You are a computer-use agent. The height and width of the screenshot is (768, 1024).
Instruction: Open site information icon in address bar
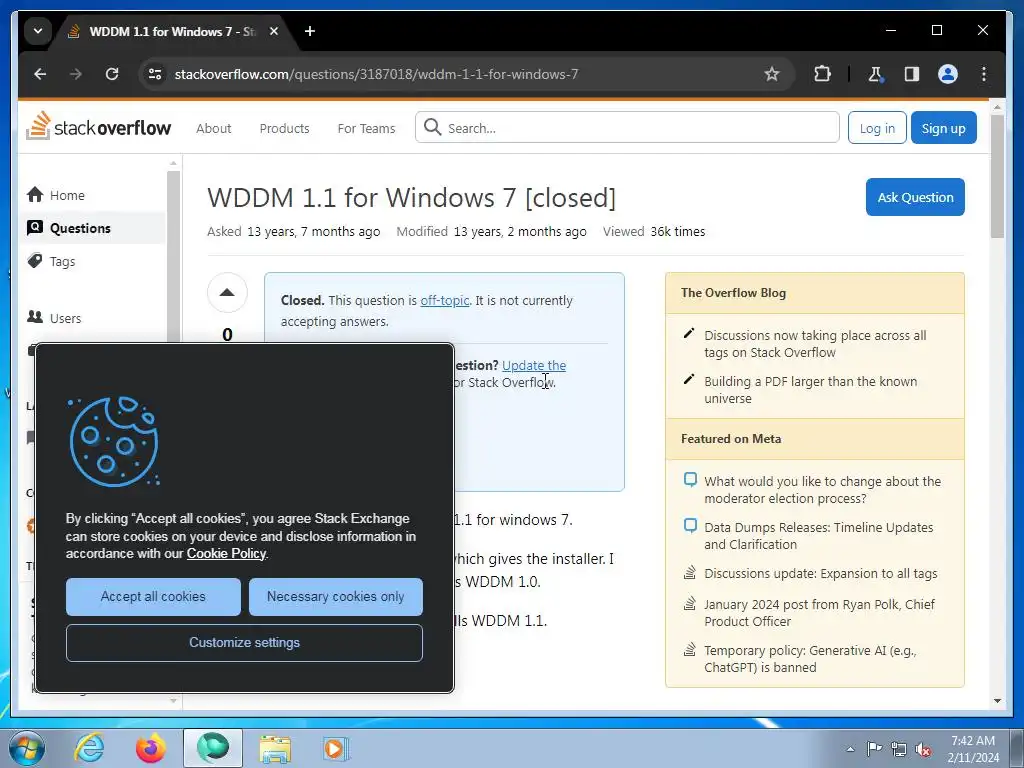[x=155, y=74]
